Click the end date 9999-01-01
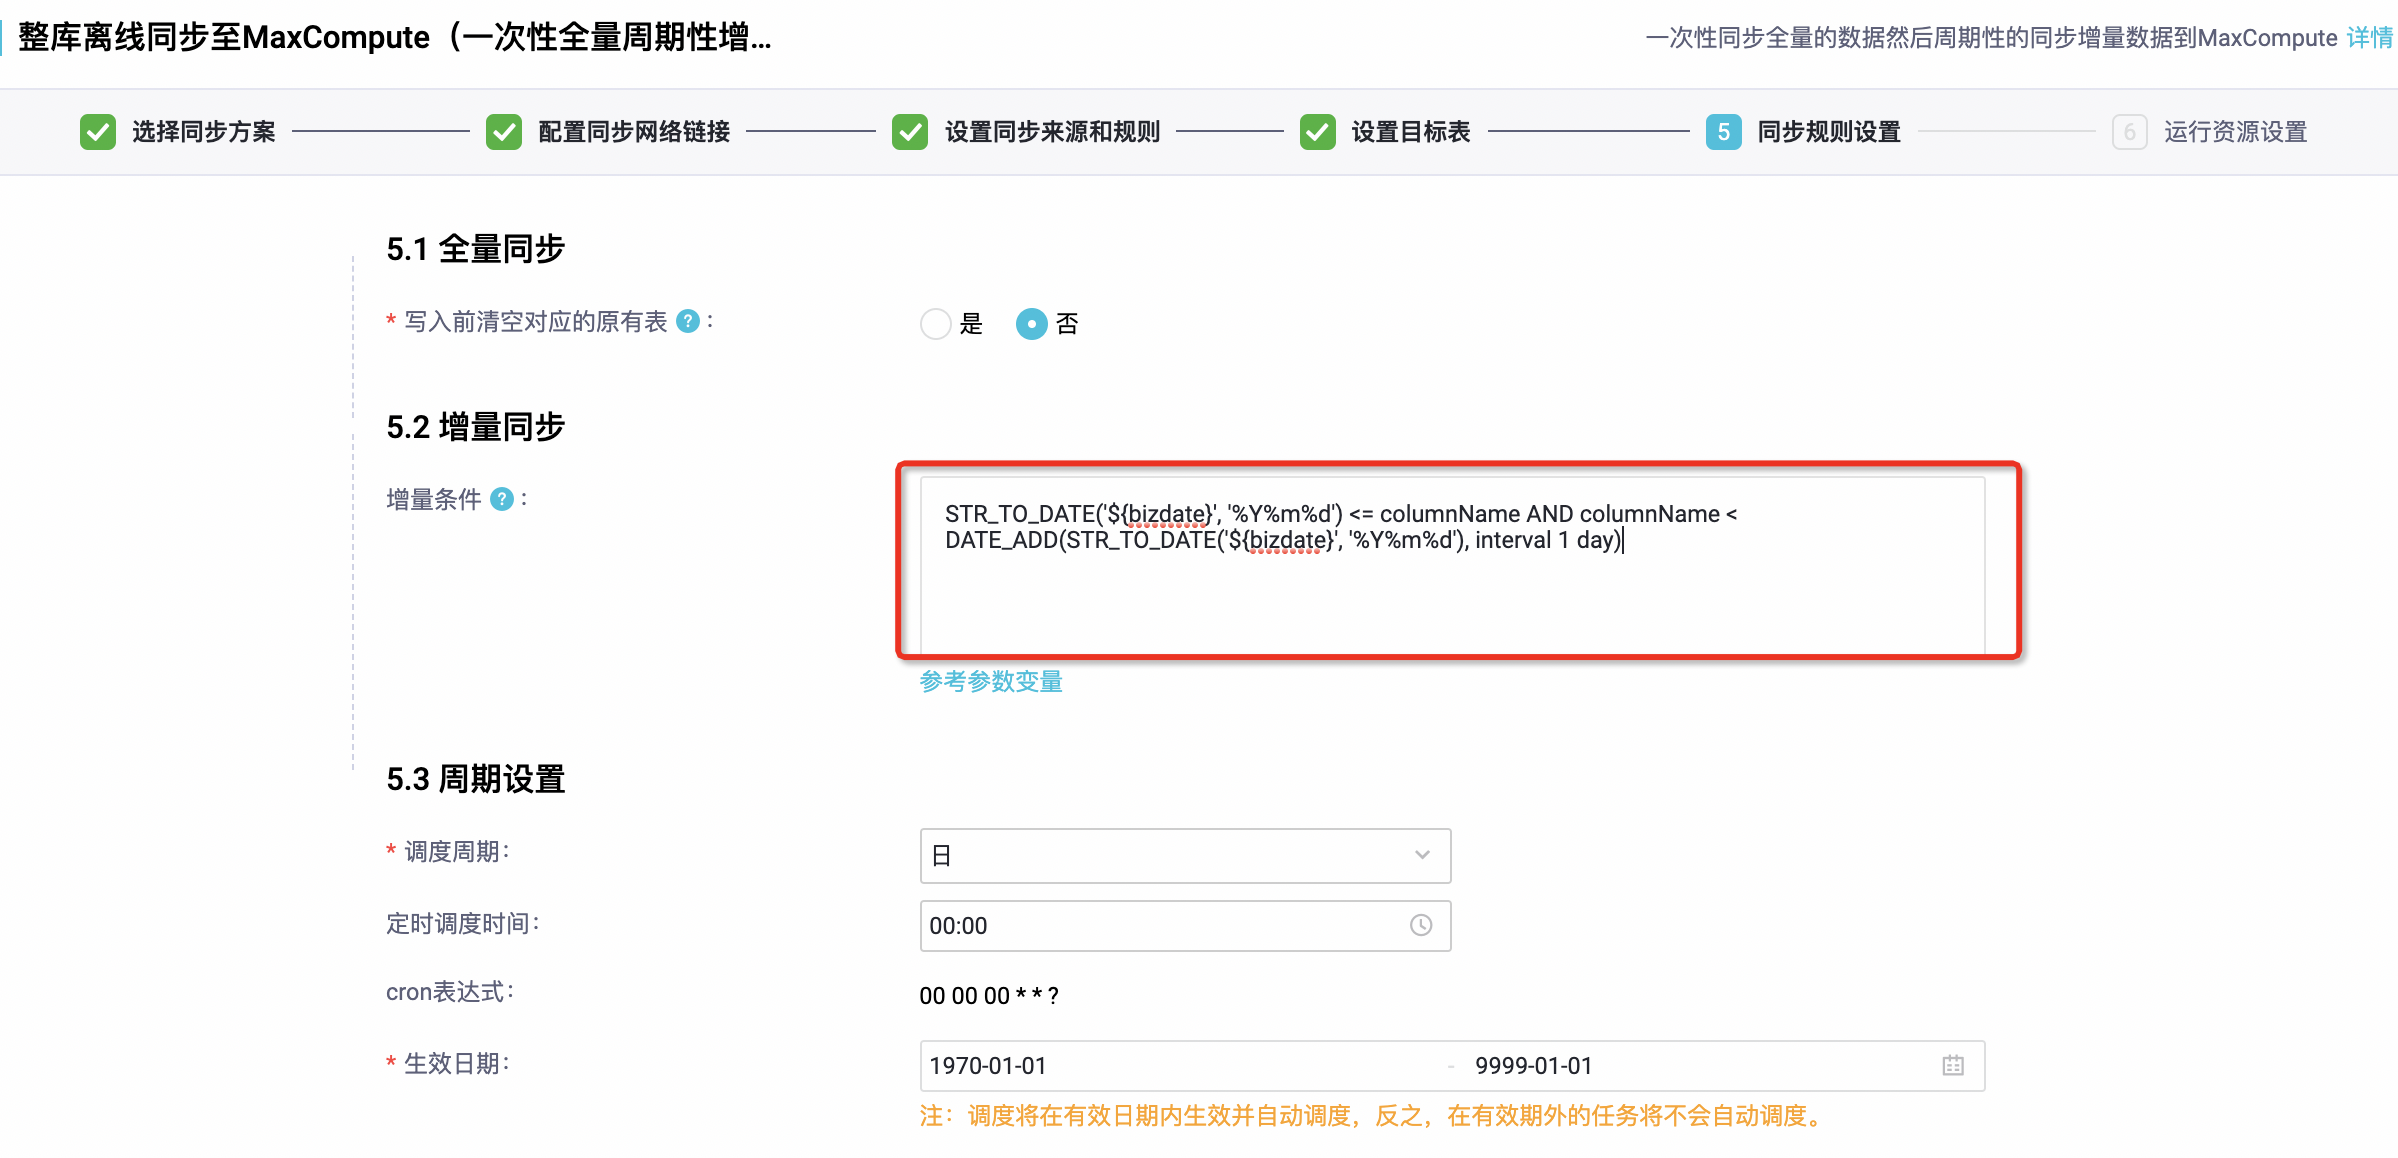The height and width of the screenshot is (1158, 2398). pos(1533,1066)
